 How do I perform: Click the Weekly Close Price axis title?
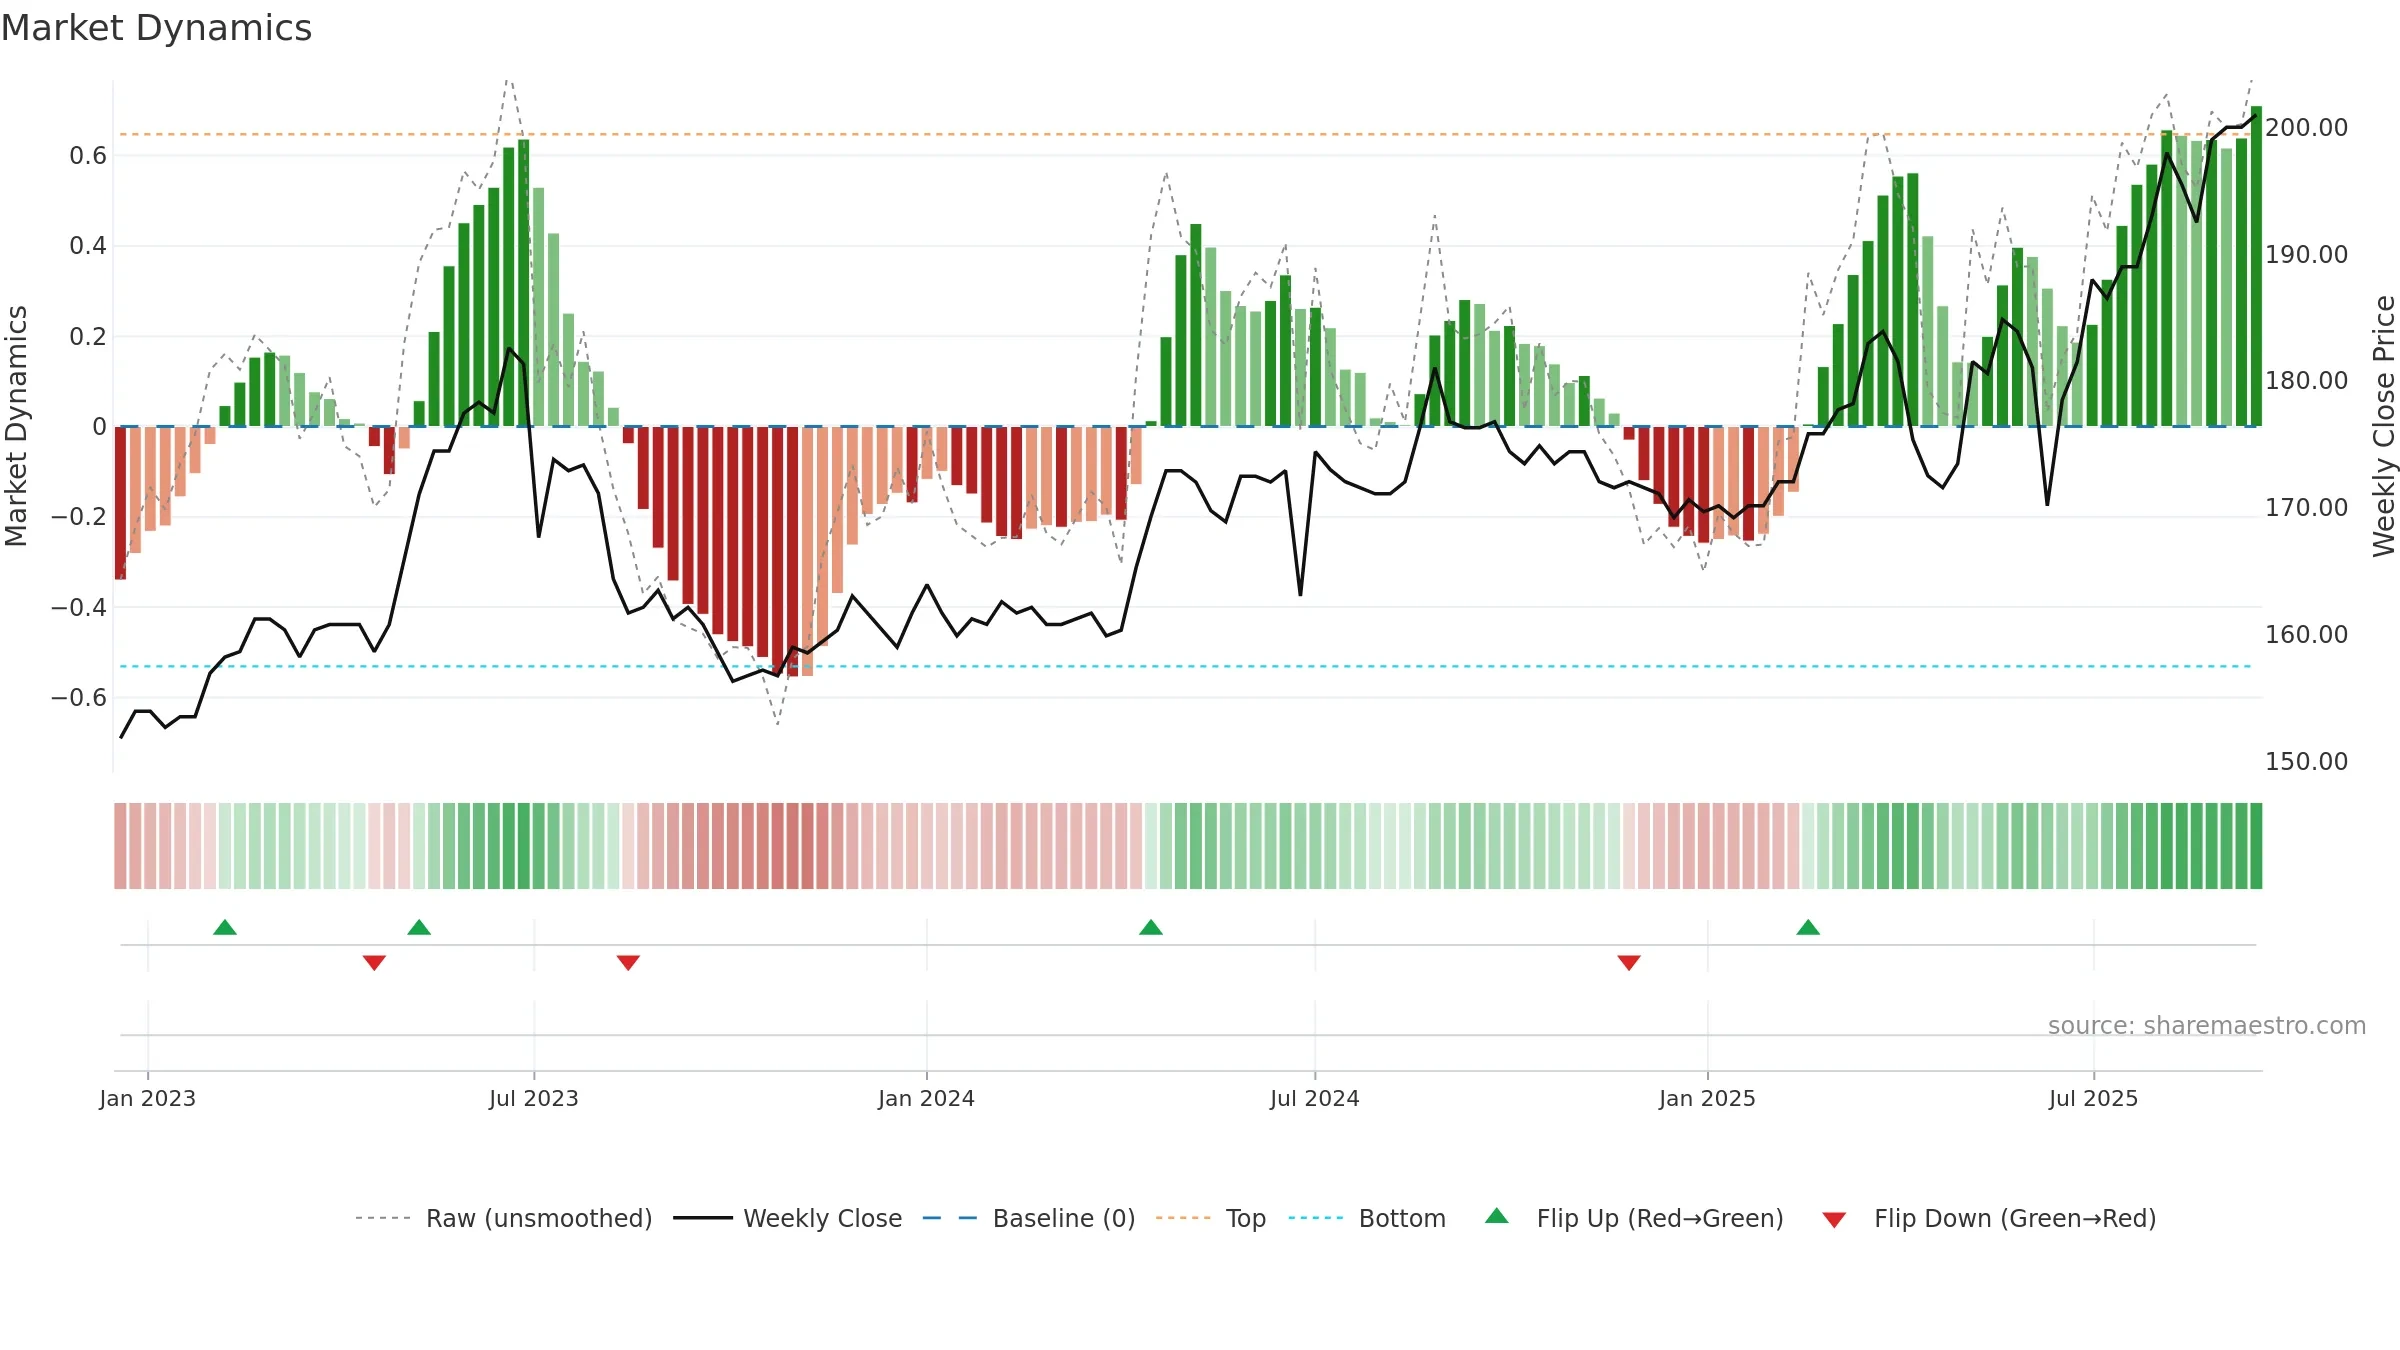point(2384,426)
